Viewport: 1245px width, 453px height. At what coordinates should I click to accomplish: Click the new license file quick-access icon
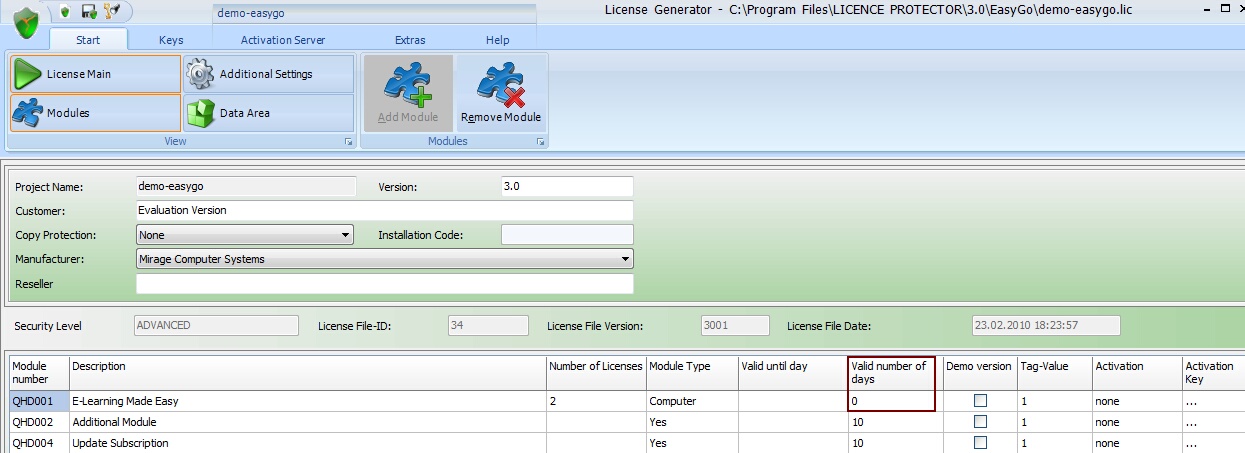66,11
